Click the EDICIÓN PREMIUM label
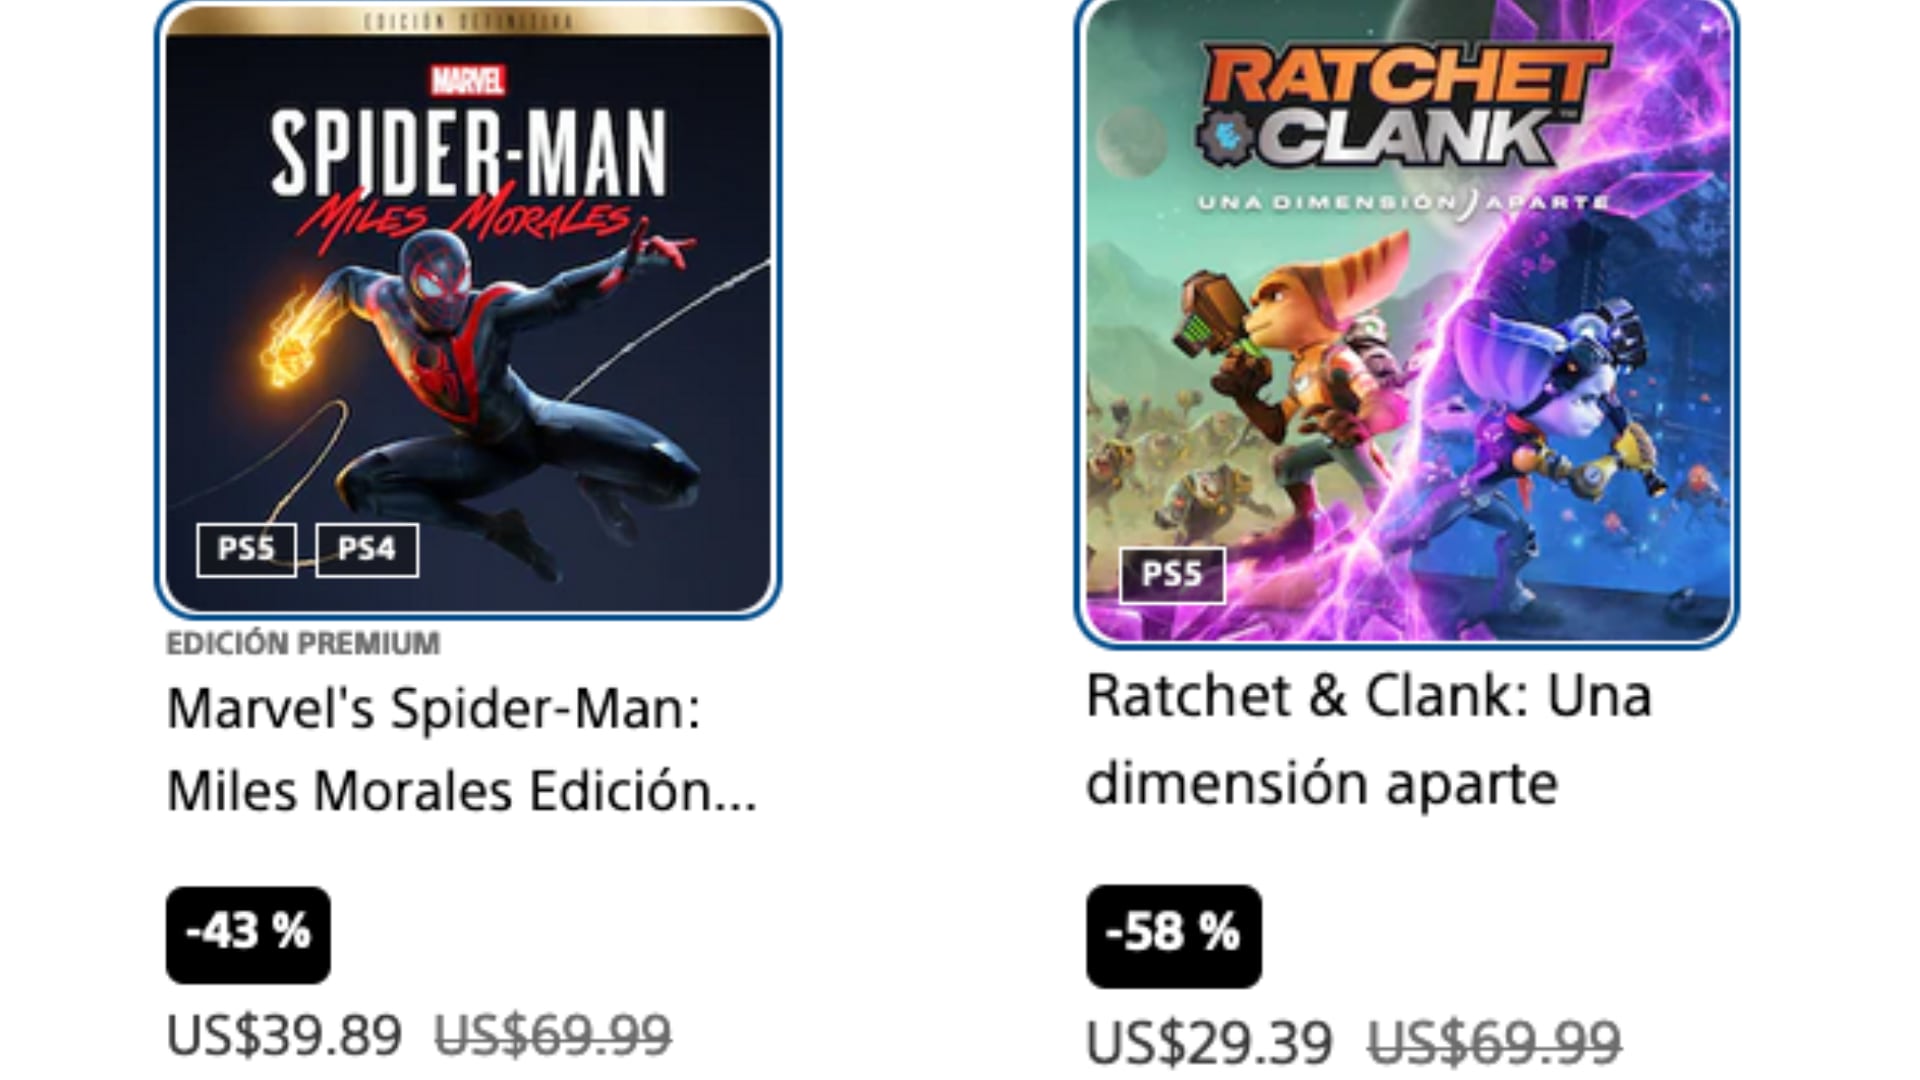 click(x=303, y=643)
